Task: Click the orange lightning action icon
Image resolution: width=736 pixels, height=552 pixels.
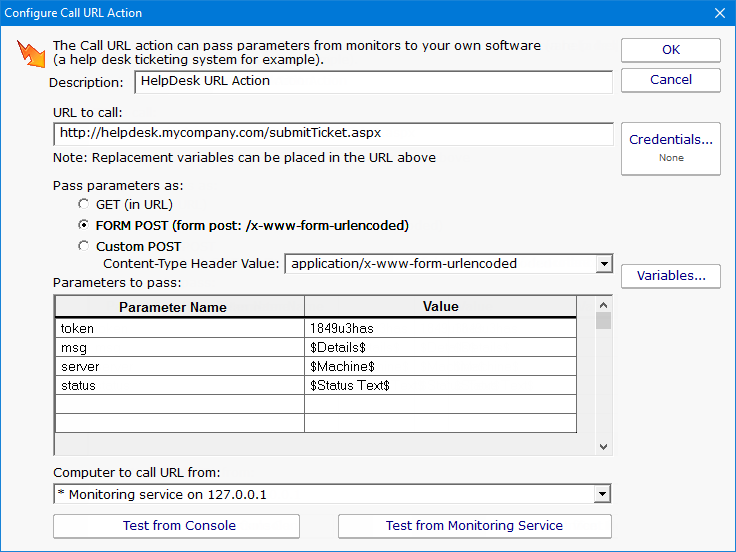Action: coord(31,54)
